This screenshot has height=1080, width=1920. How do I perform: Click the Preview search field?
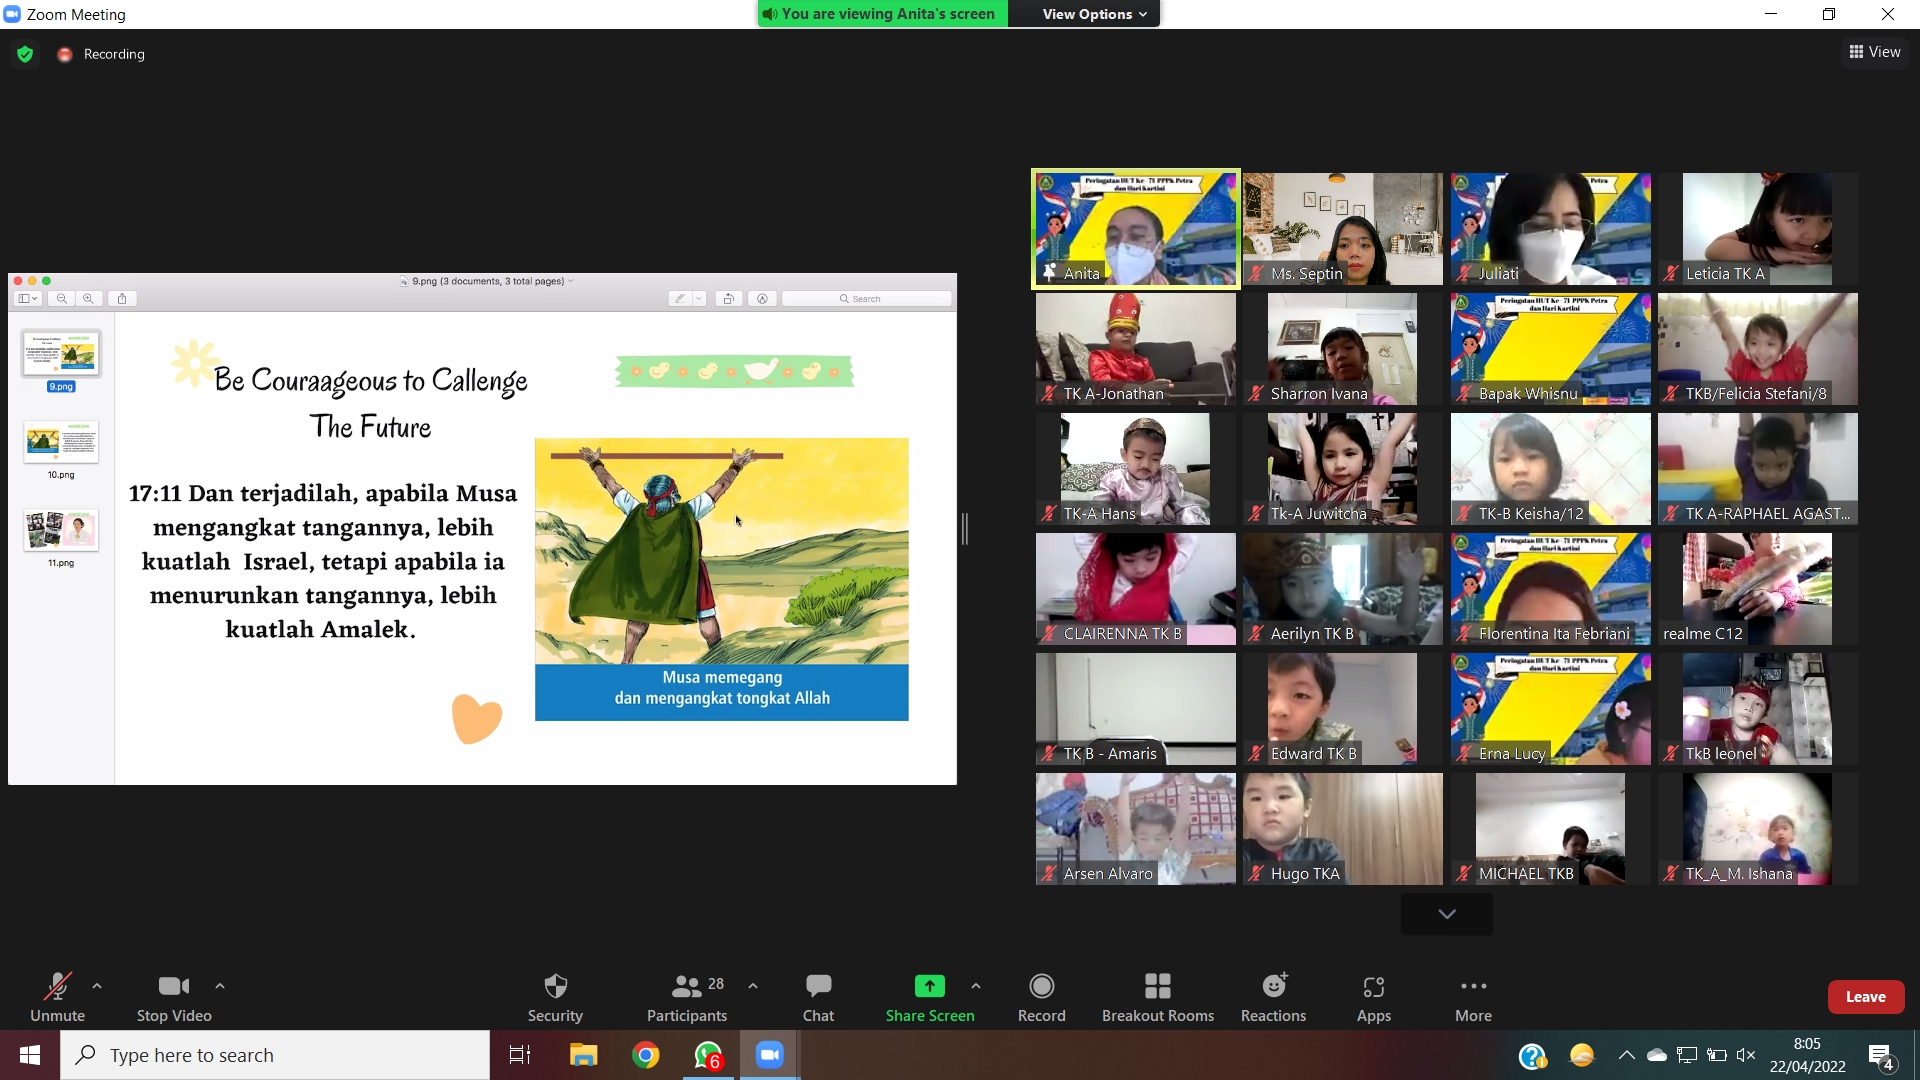click(x=867, y=298)
